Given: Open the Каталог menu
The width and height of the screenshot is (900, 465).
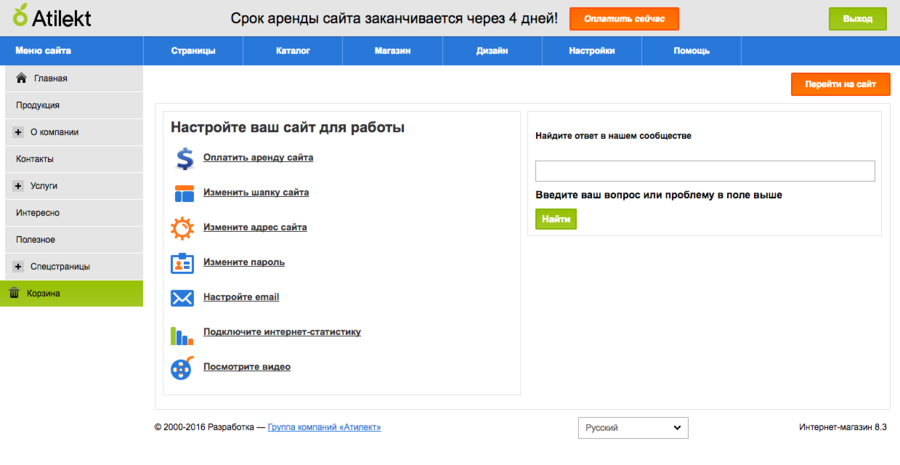Looking at the screenshot, I should (293, 51).
